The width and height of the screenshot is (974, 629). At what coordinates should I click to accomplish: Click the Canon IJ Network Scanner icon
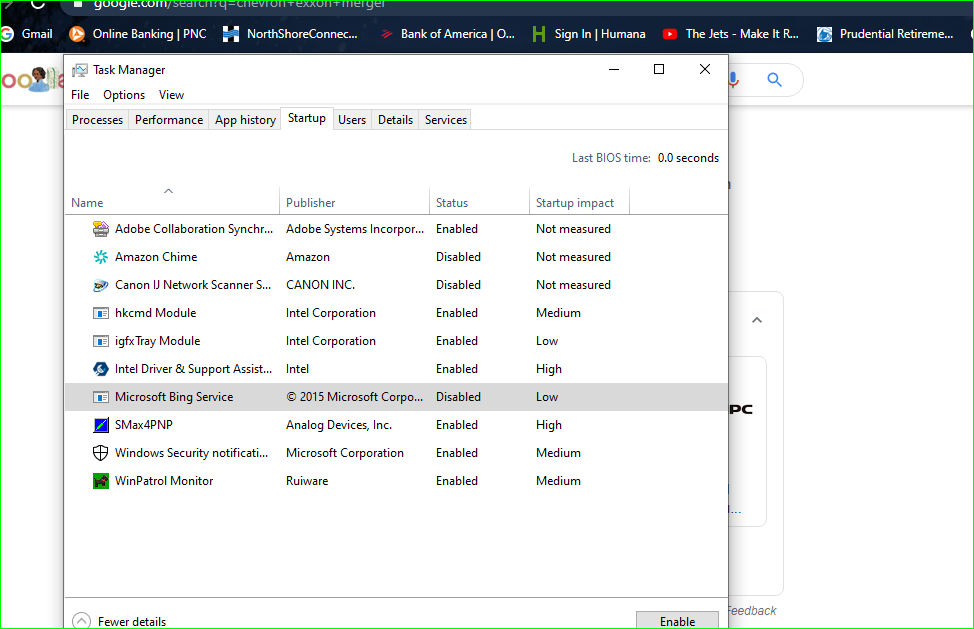(x=100, y=285)
